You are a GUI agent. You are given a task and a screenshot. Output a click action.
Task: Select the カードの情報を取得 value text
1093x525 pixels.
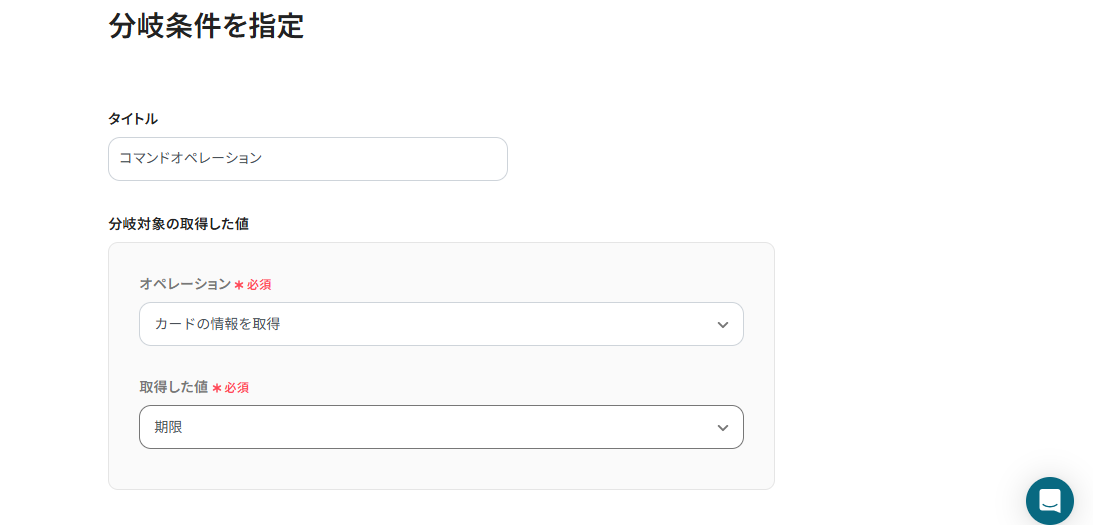point(217,324)
